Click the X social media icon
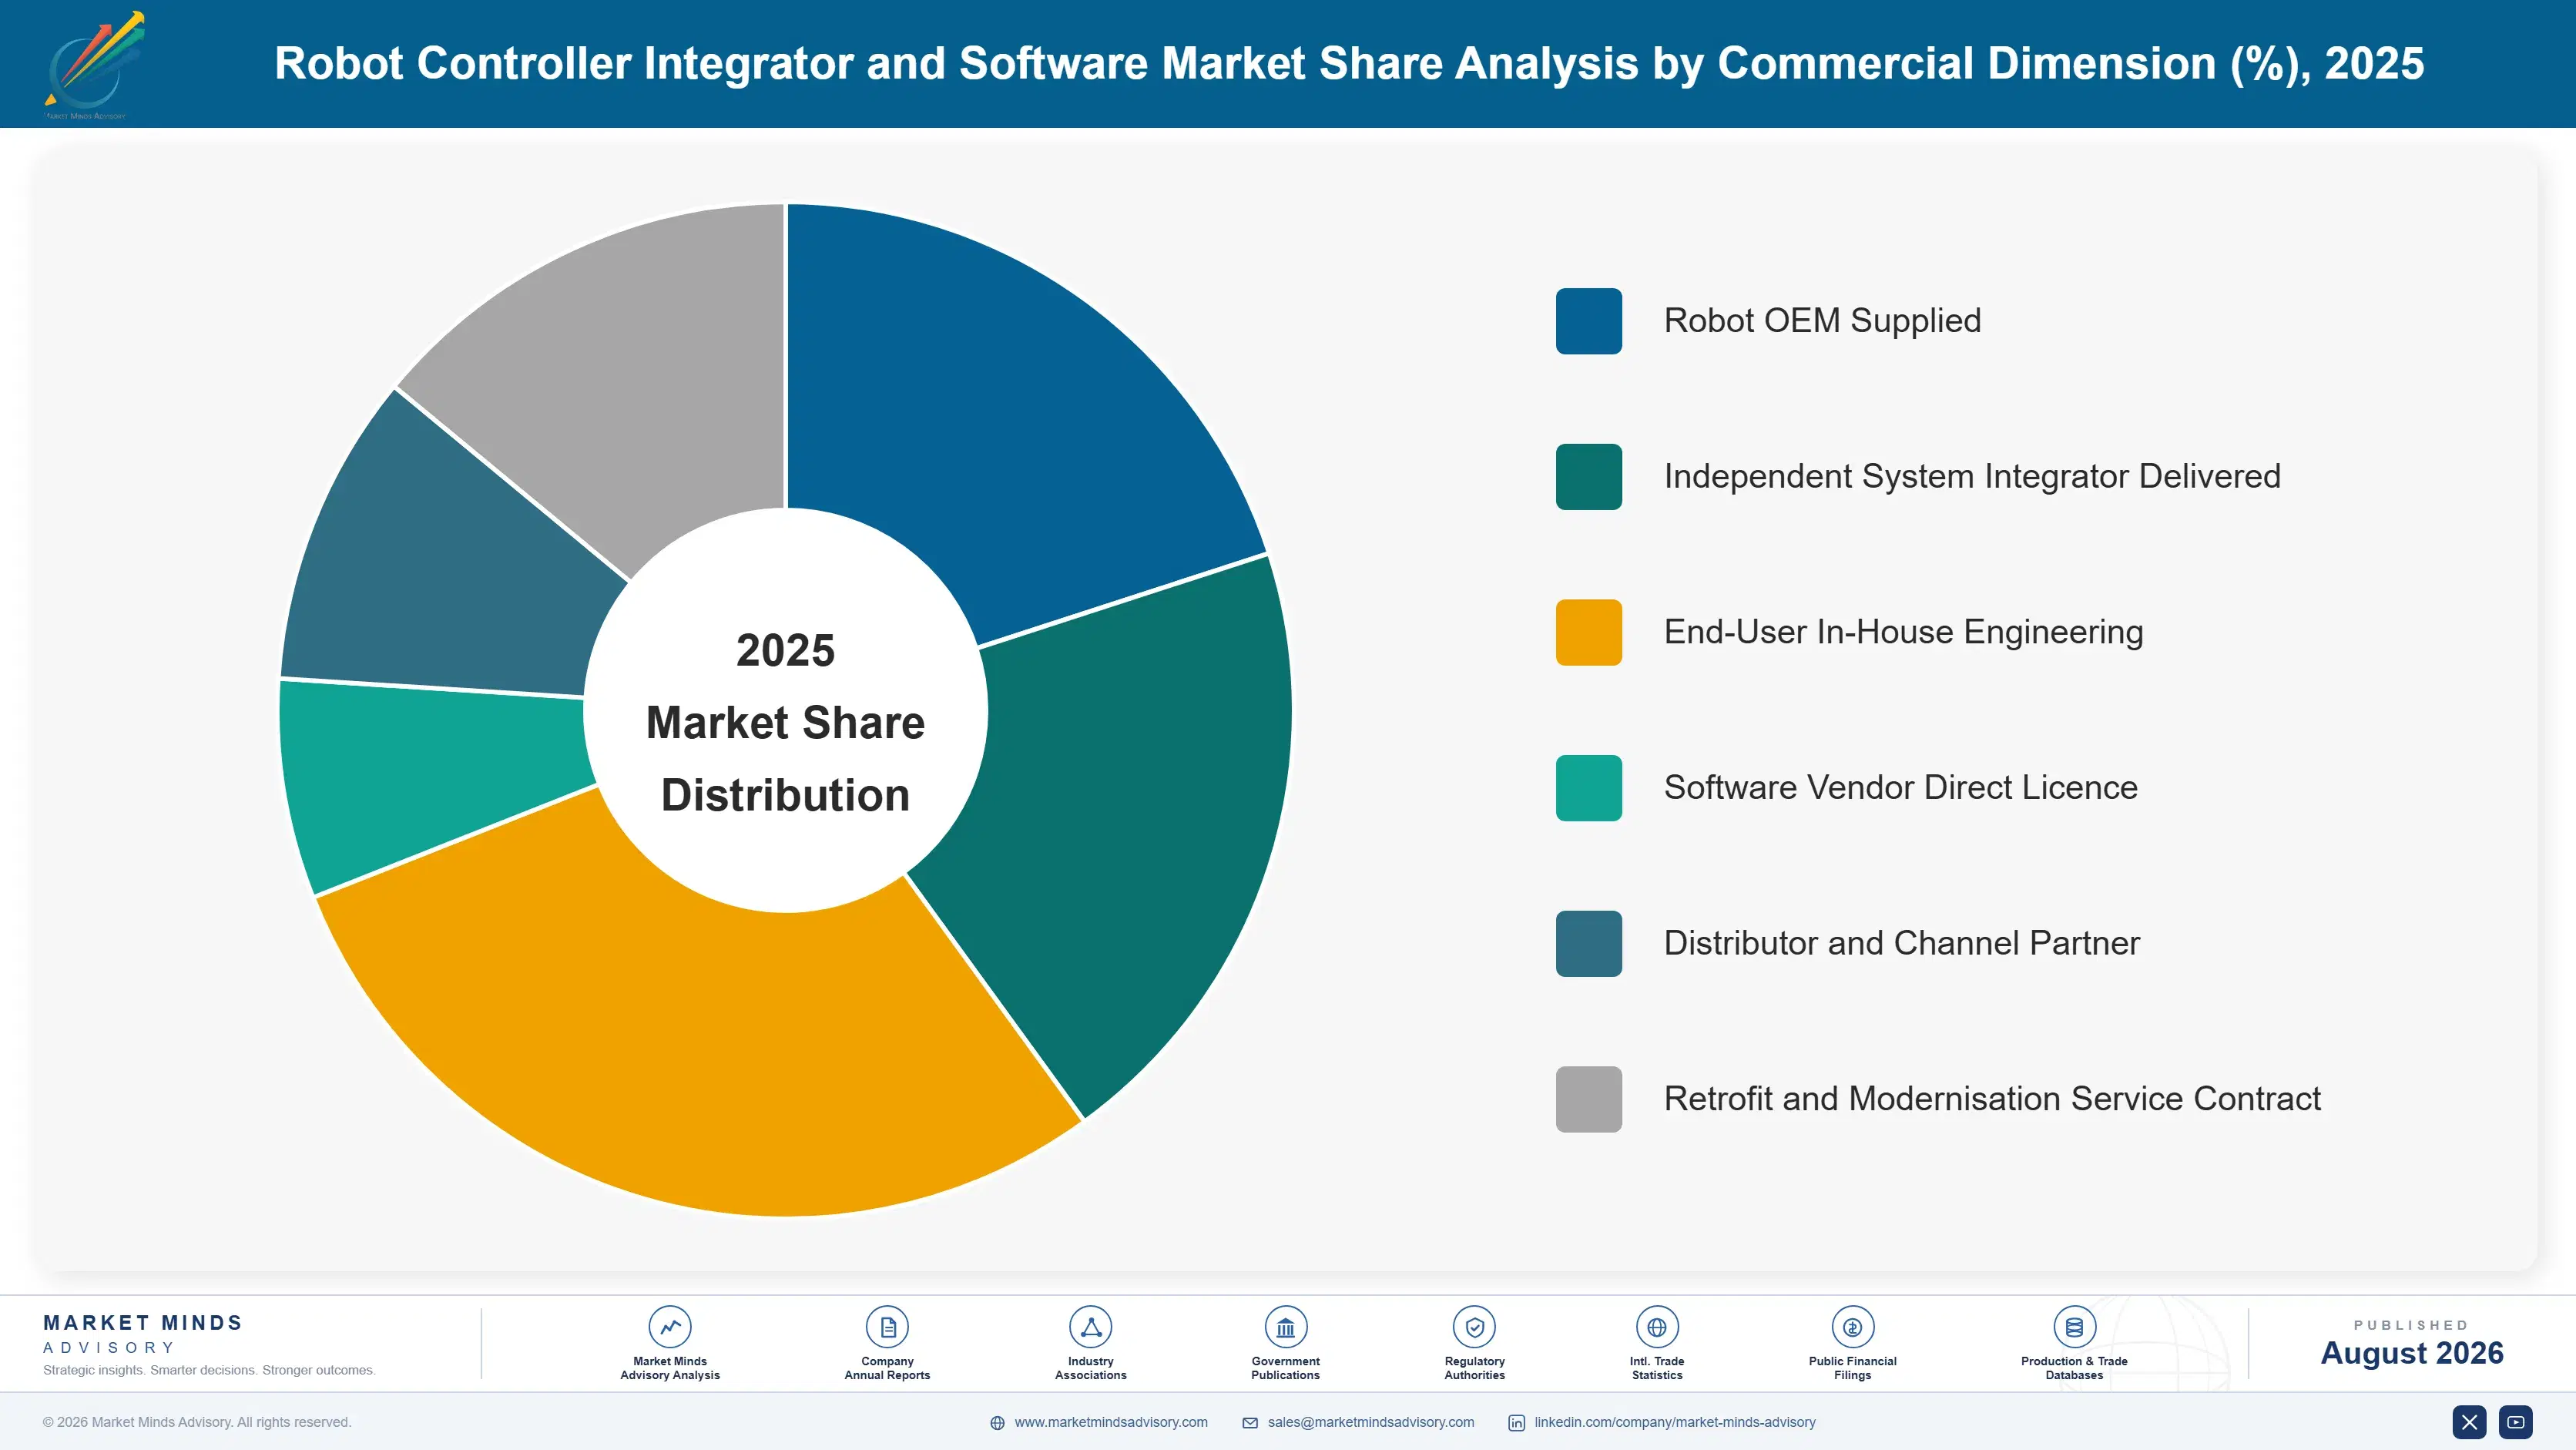 (x=2469, y=1422)
